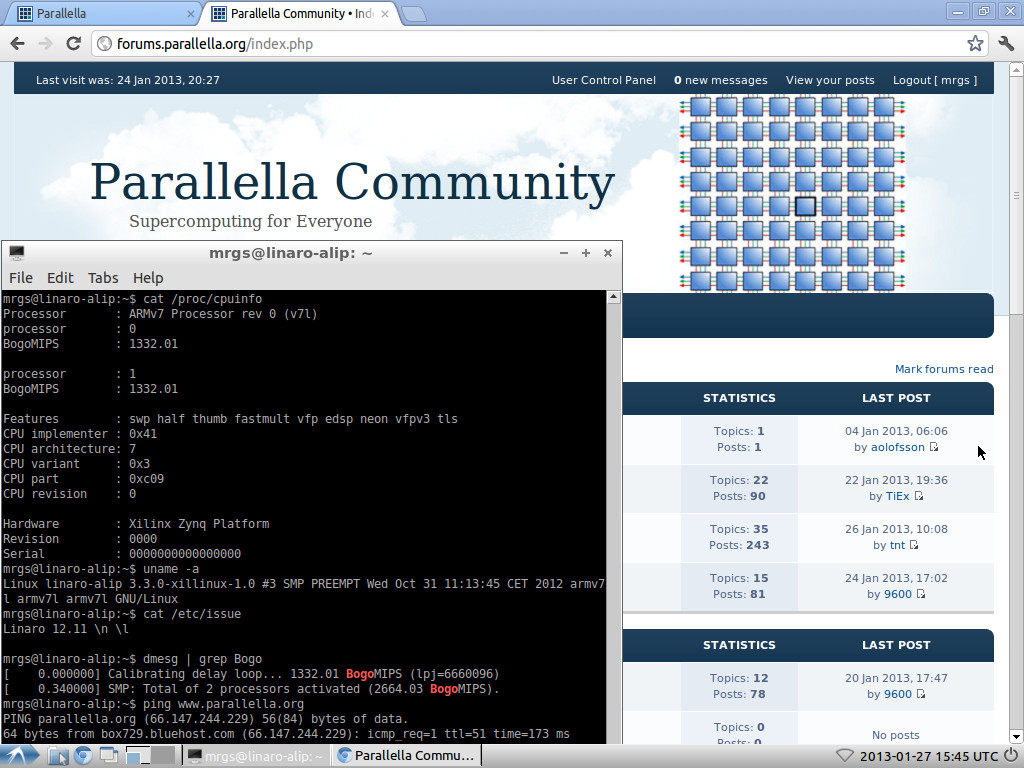Click the power button in system tray

tap(1013, 756)
